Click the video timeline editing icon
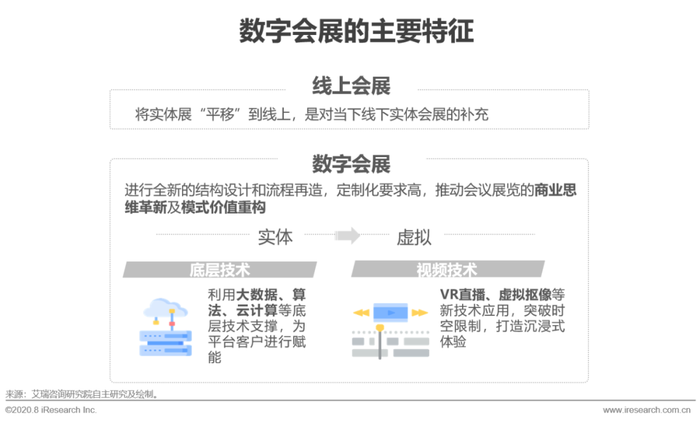 point(391,331)
